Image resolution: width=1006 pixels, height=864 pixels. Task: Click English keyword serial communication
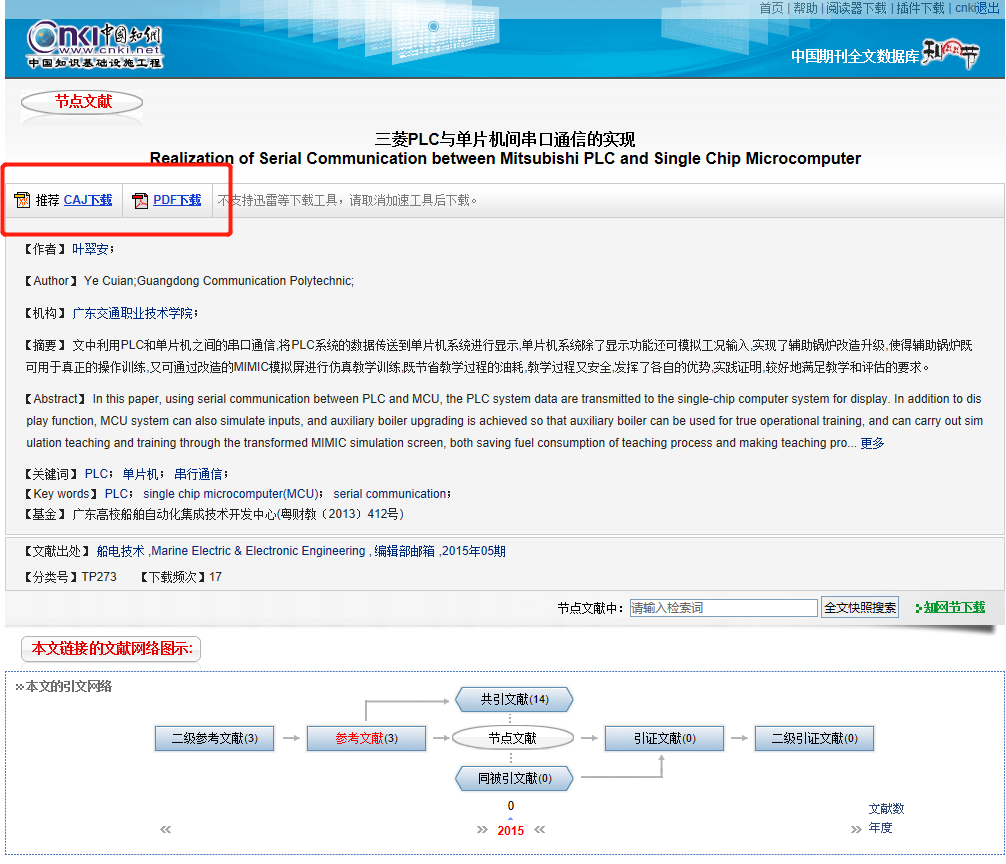click(389, 494)
